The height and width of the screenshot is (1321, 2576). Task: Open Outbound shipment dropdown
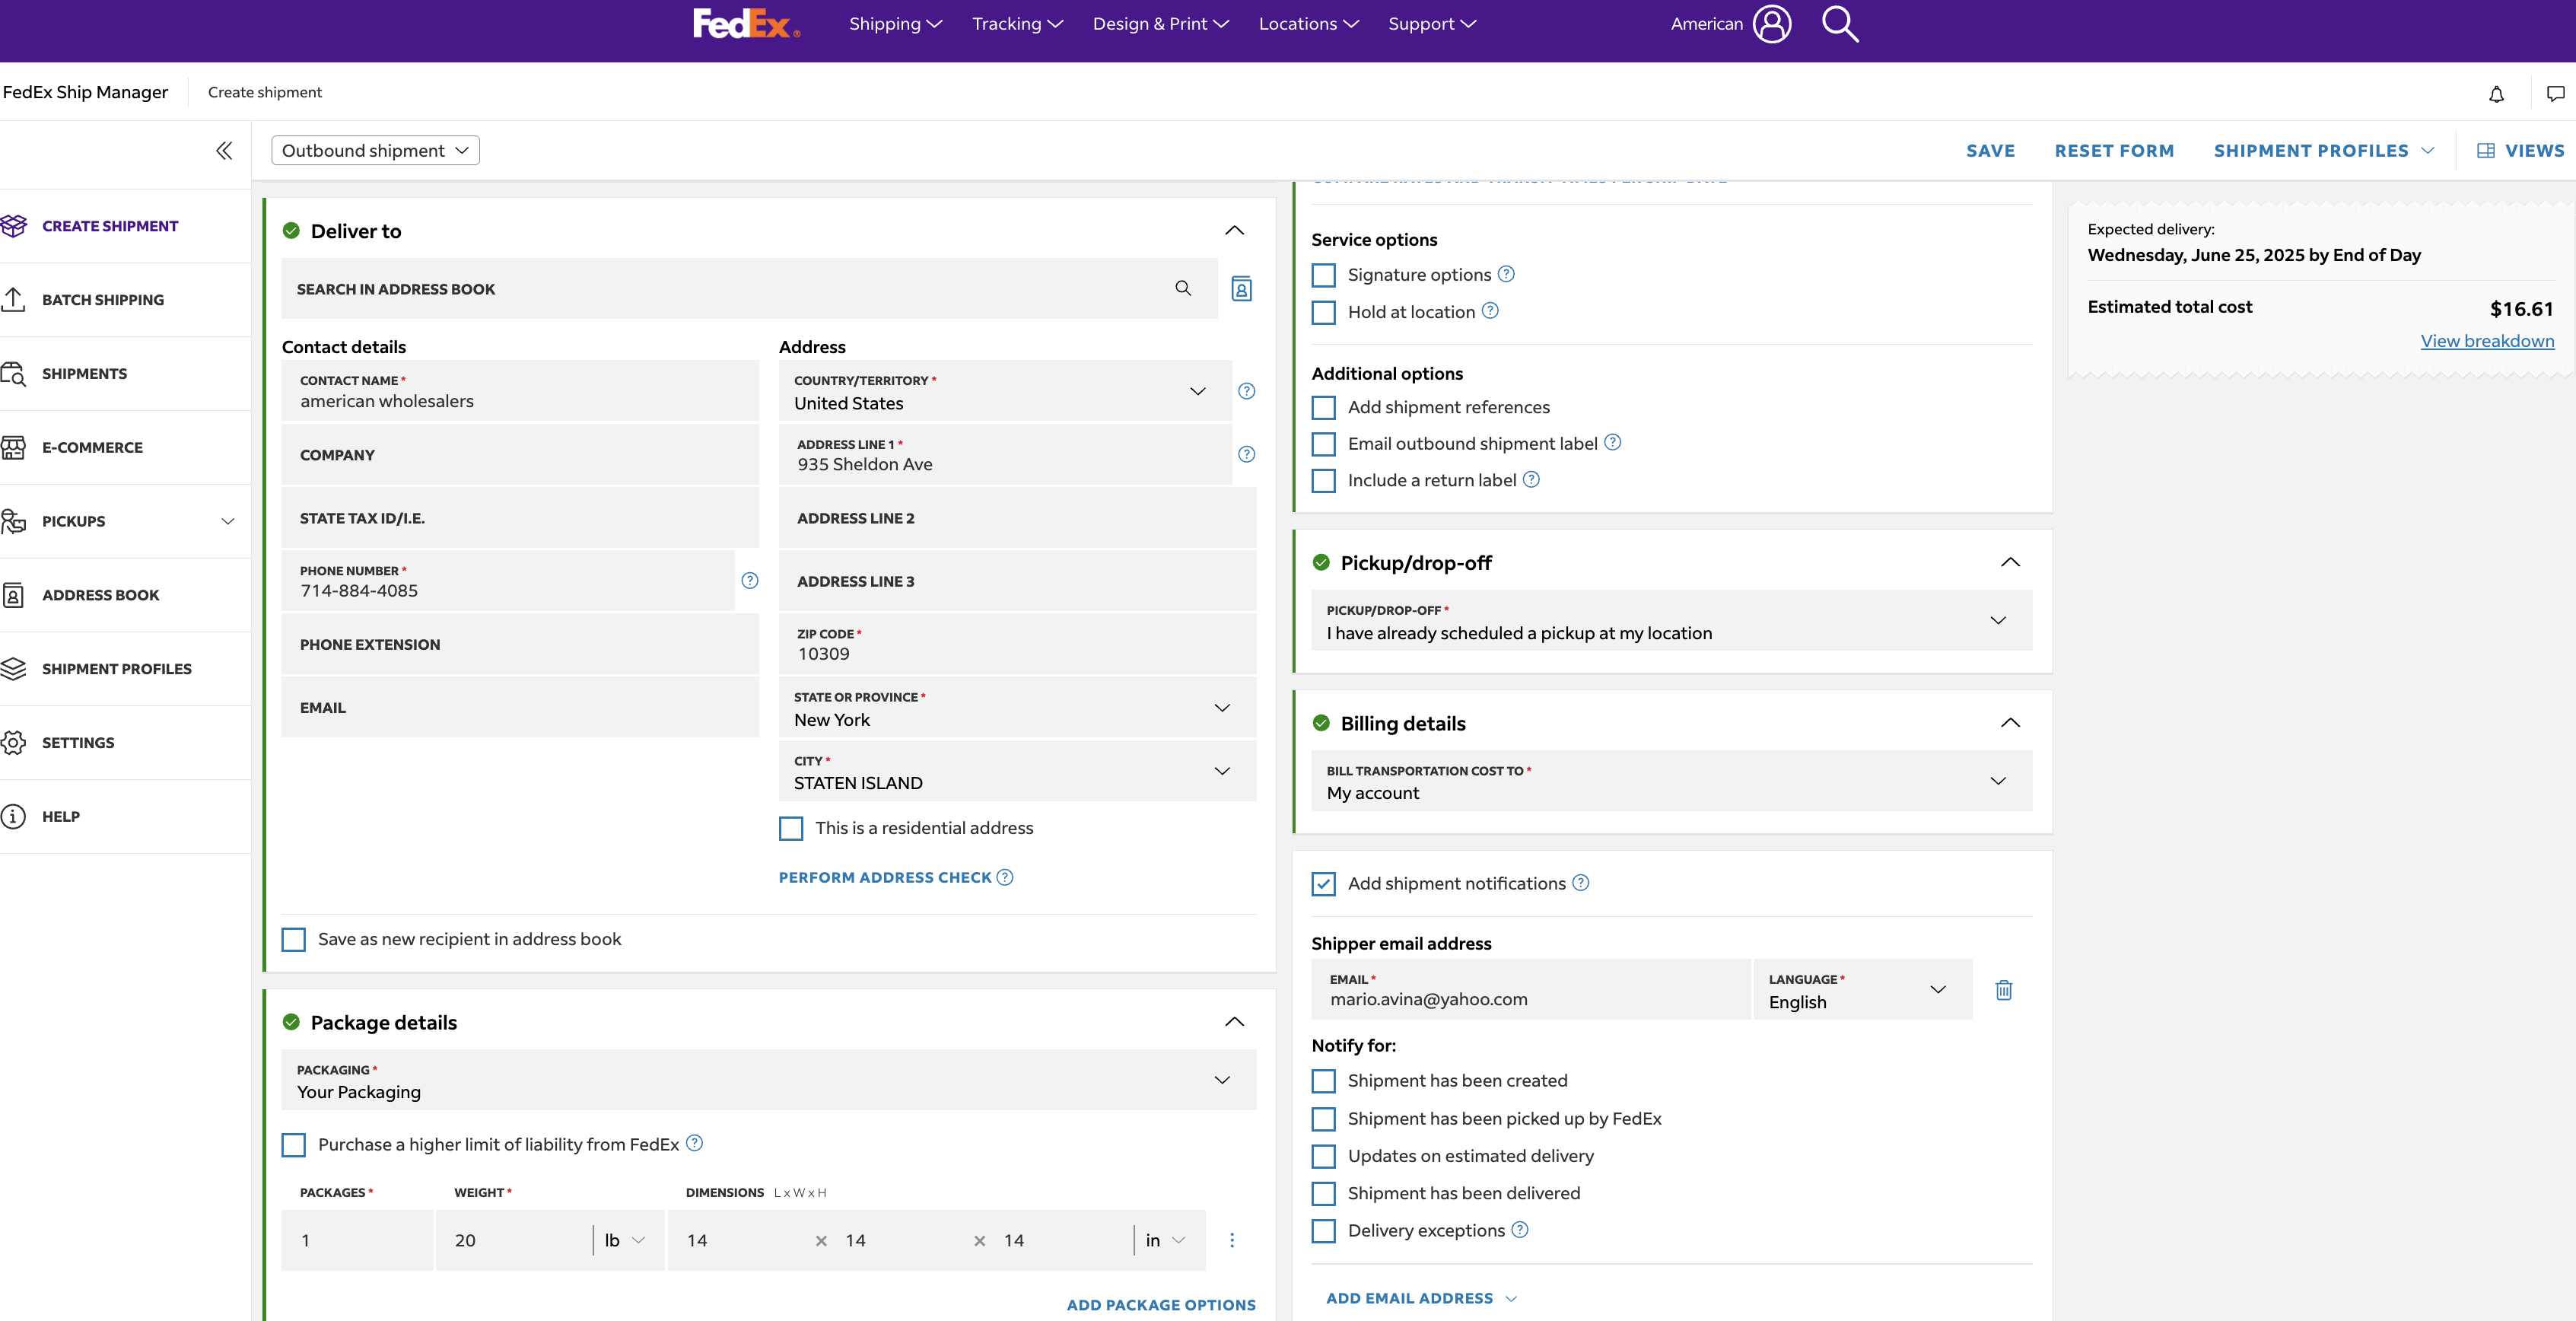pyautogui.click(x=375, y=150)
